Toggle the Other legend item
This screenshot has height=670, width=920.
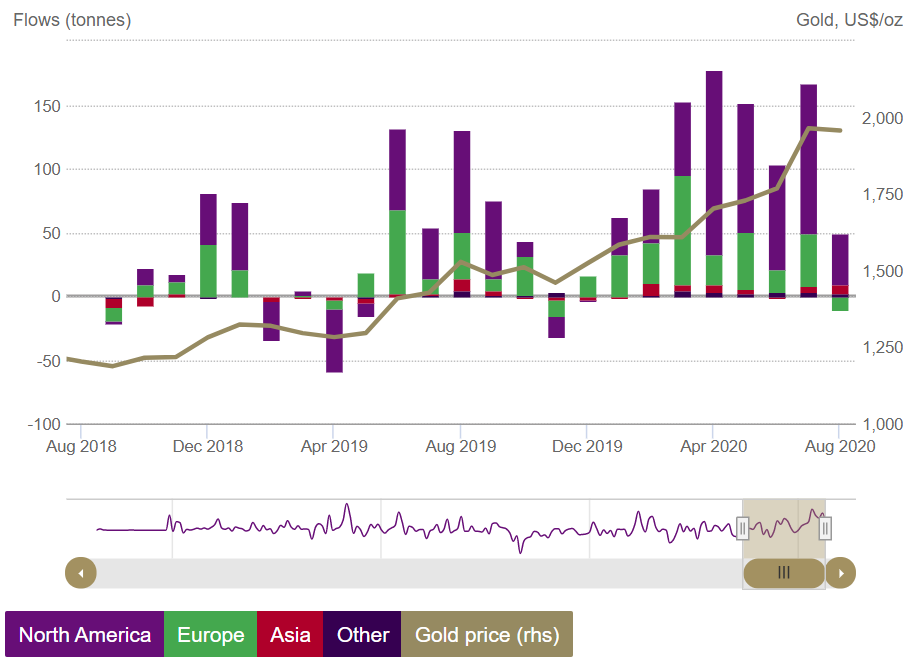[363, 635]
